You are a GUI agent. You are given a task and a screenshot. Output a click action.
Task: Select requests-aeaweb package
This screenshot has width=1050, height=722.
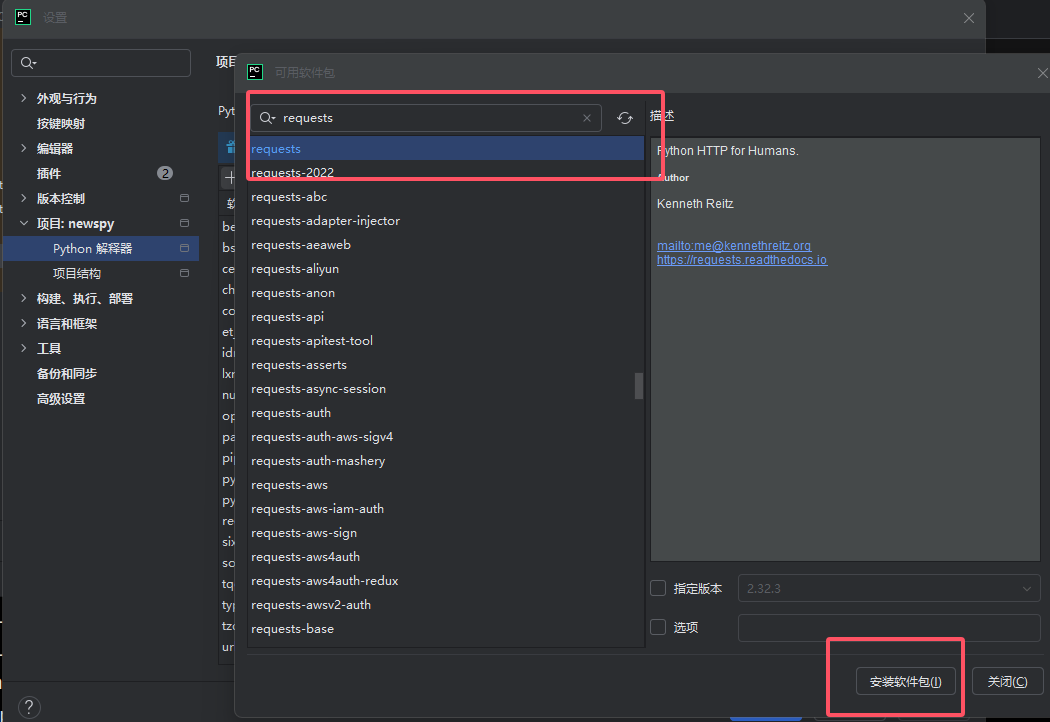point(446,245)
